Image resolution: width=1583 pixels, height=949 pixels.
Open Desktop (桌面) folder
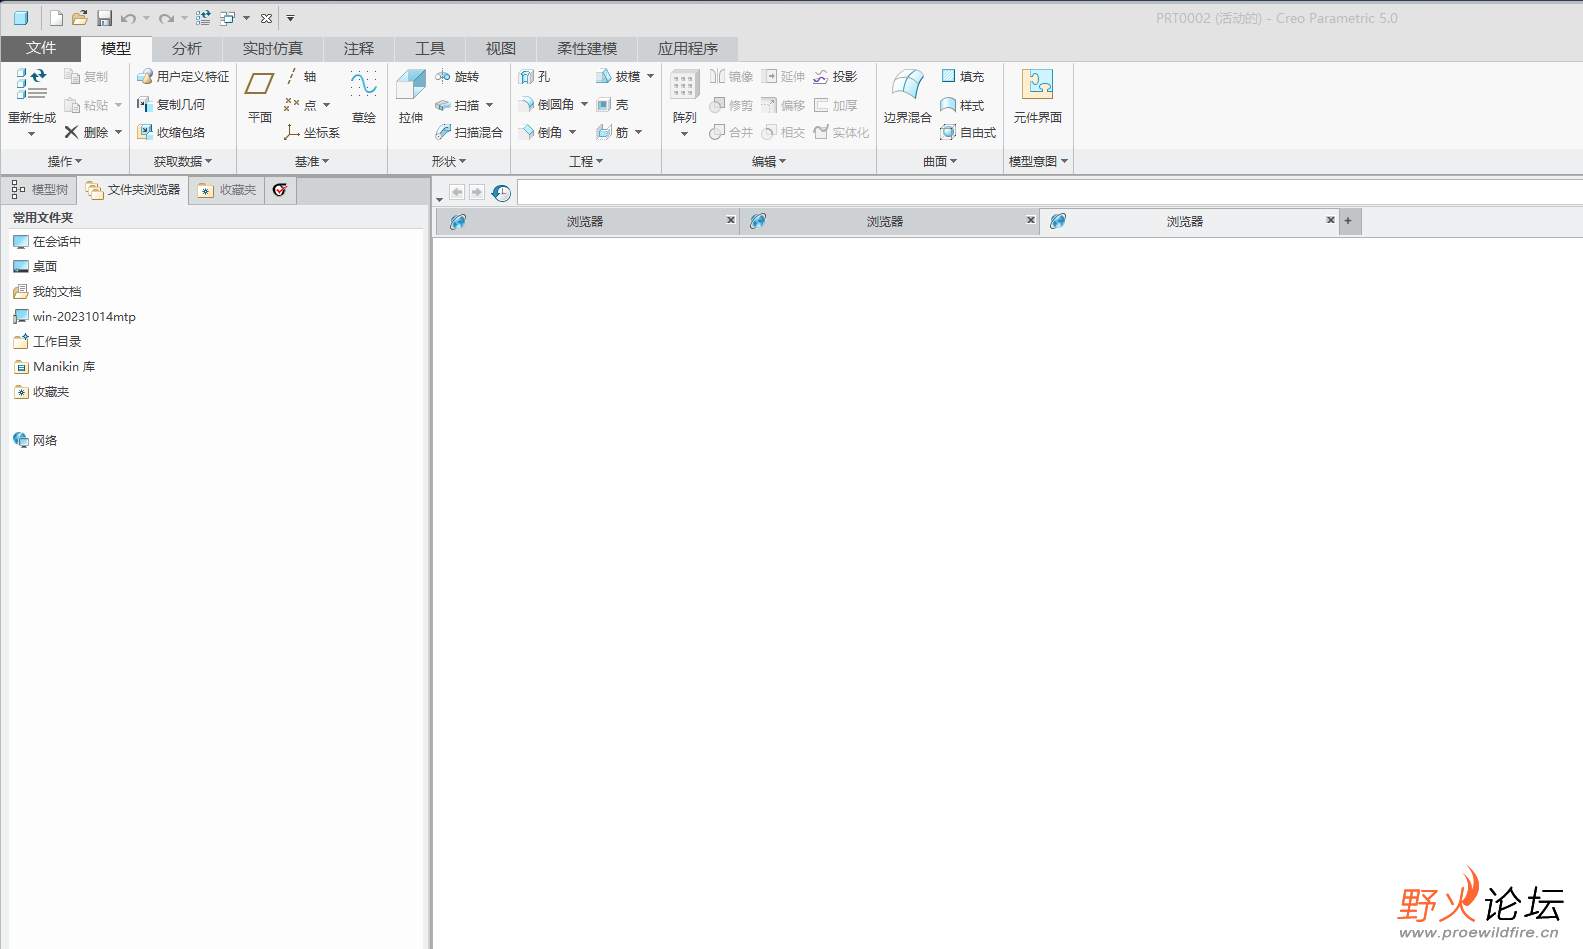point(35,266)
